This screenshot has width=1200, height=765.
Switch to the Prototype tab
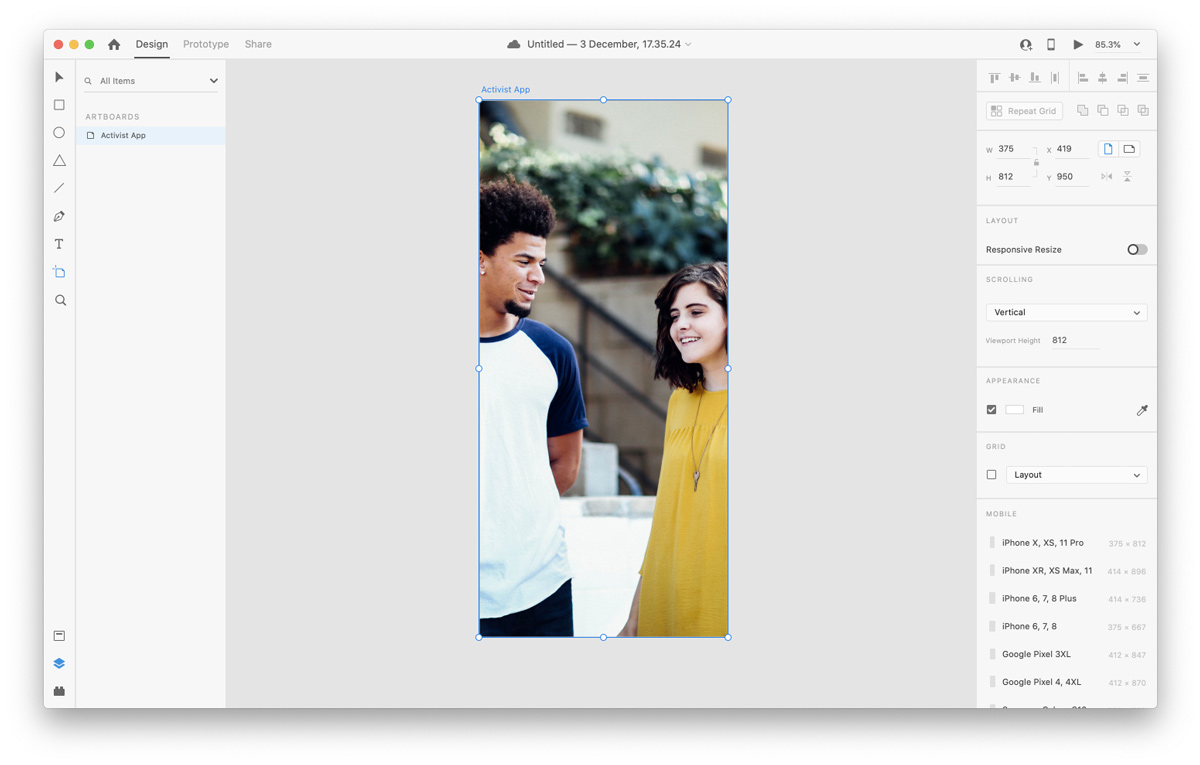click(x=206, y=44)
